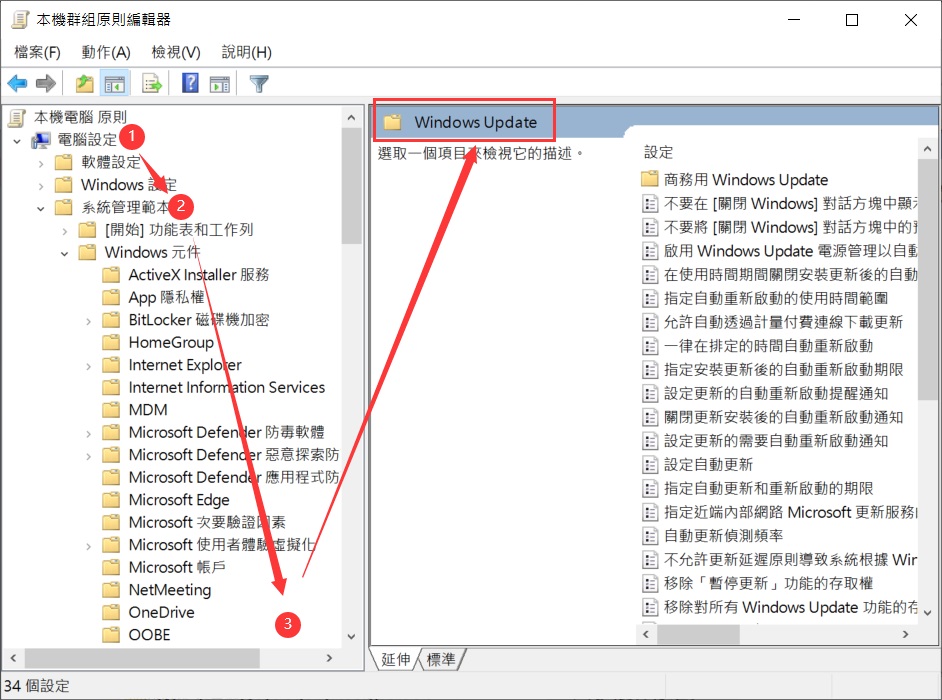Image resolution: width=942 pixels, height=700 pixels.
Task: Open the 說明(H) menu
Action: 246,52
